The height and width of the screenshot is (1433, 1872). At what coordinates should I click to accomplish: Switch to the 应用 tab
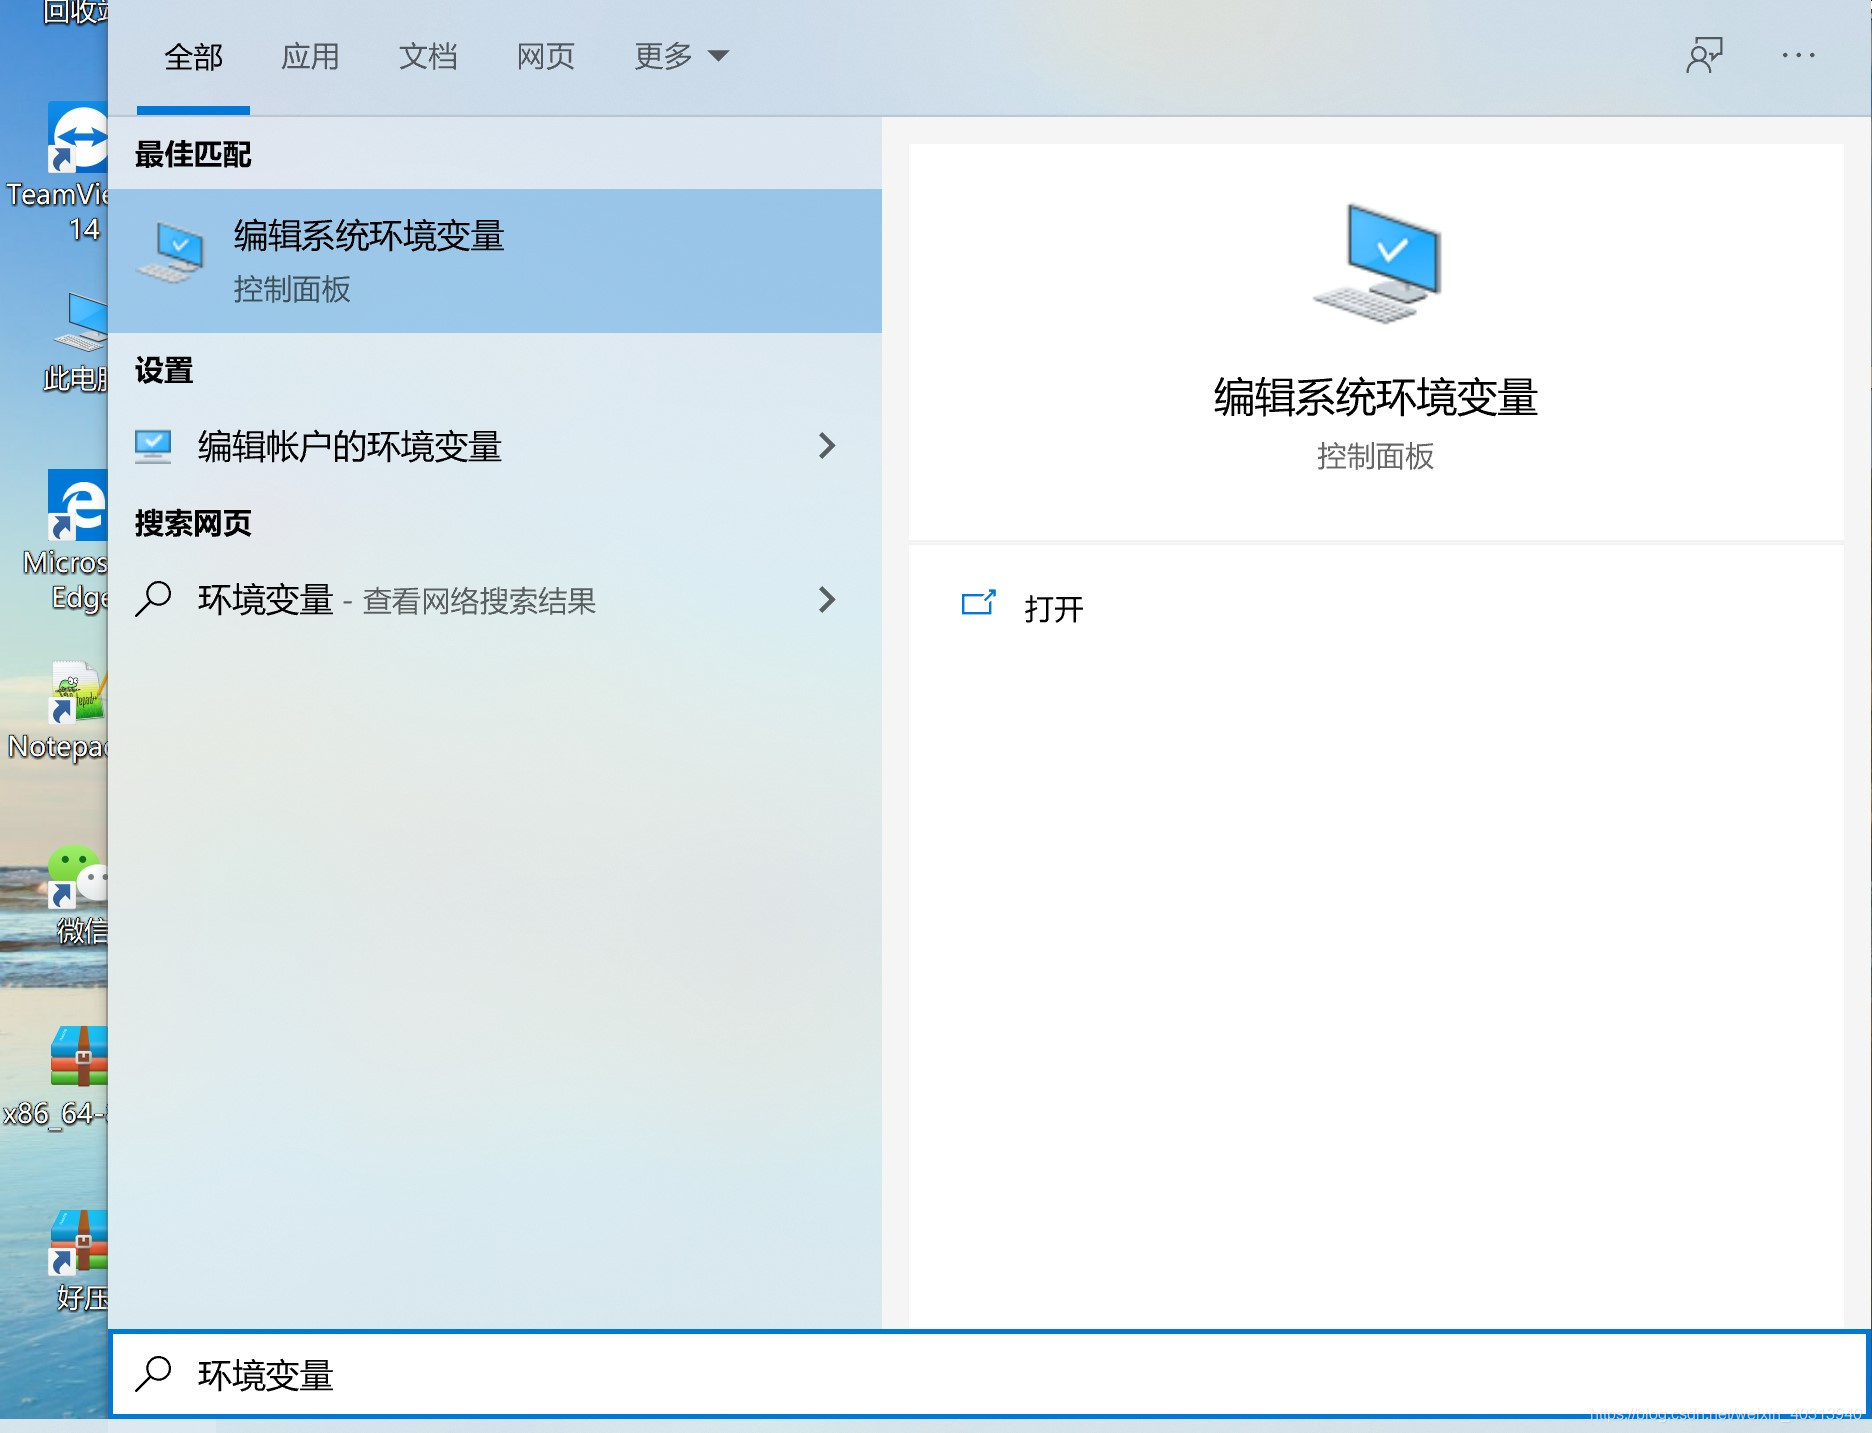[310, 57]
